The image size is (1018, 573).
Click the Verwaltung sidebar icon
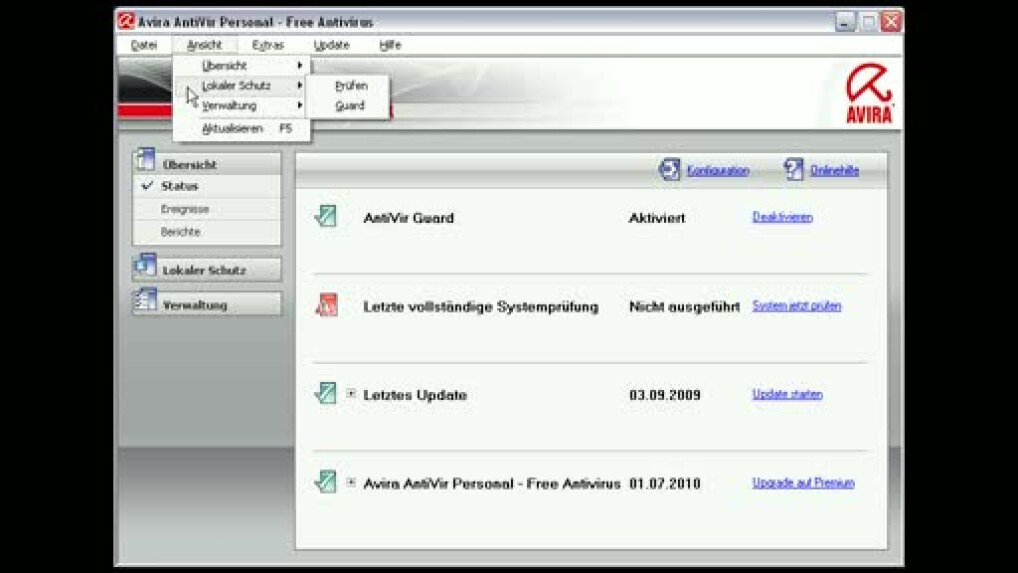click(x=145, y=304)
